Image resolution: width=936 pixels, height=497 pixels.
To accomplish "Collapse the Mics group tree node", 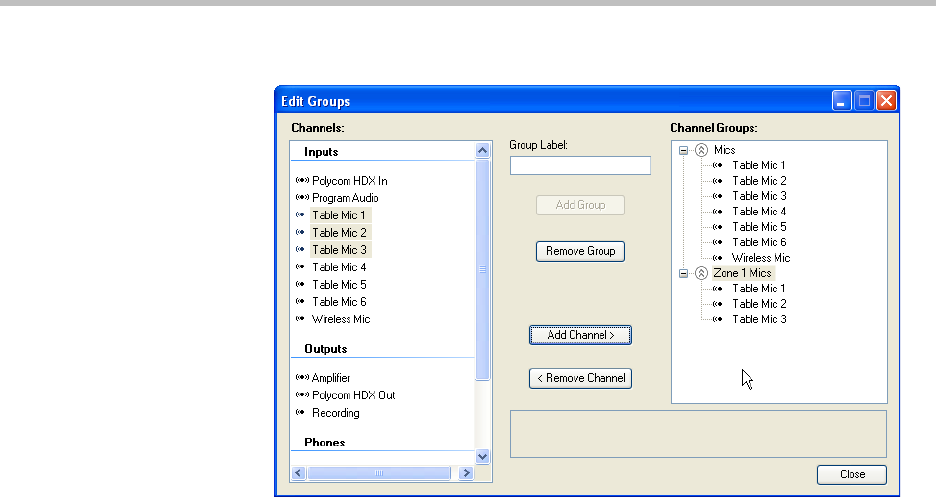I will (684, 150).
